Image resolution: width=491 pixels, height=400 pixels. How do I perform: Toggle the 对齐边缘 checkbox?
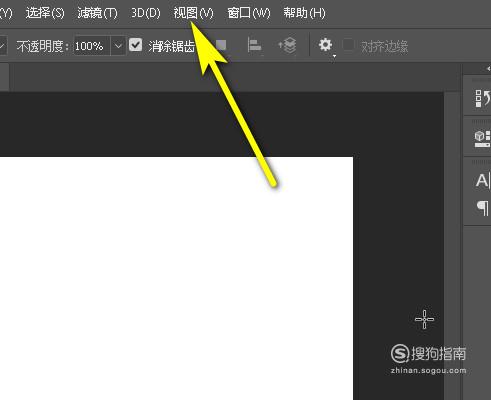pyautogui.click(x=348, y=45)
